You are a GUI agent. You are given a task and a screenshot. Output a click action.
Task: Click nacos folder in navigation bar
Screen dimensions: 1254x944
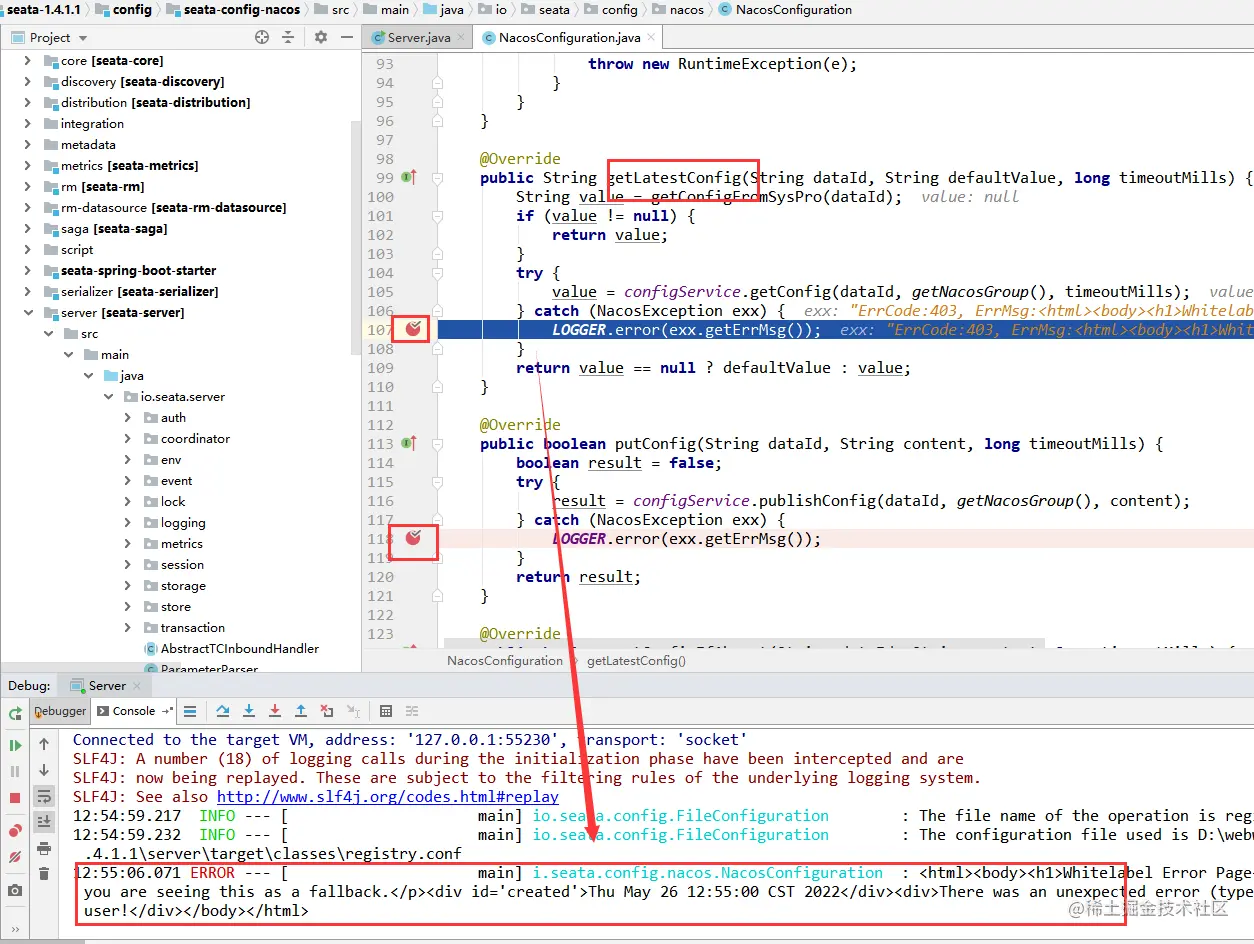678,9
